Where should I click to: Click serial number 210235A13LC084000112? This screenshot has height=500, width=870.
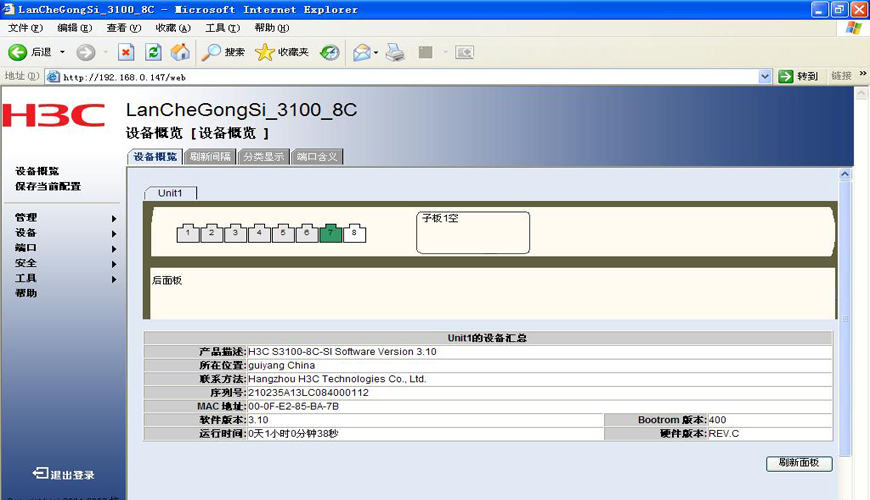click(x=308, y=393)
